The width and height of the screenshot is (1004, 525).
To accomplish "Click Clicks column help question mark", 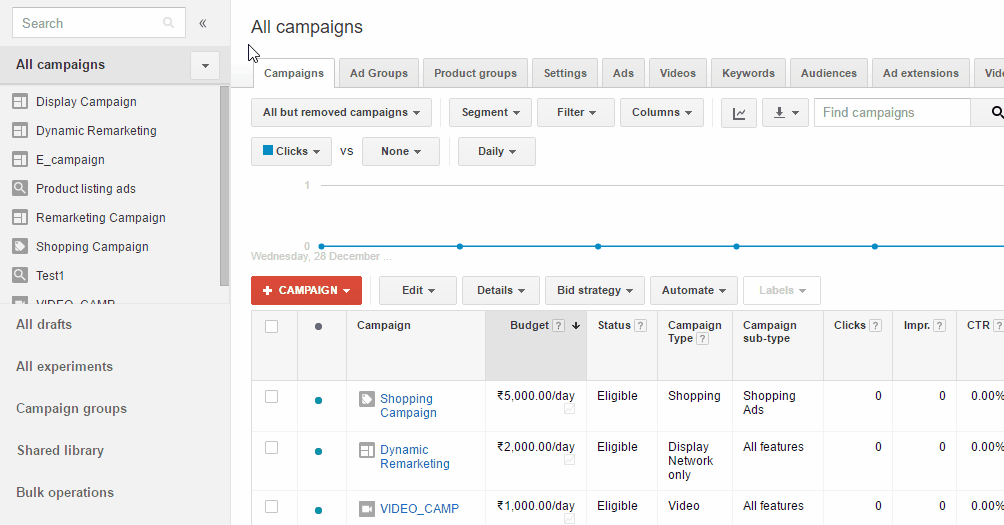I will click(875, 325).
